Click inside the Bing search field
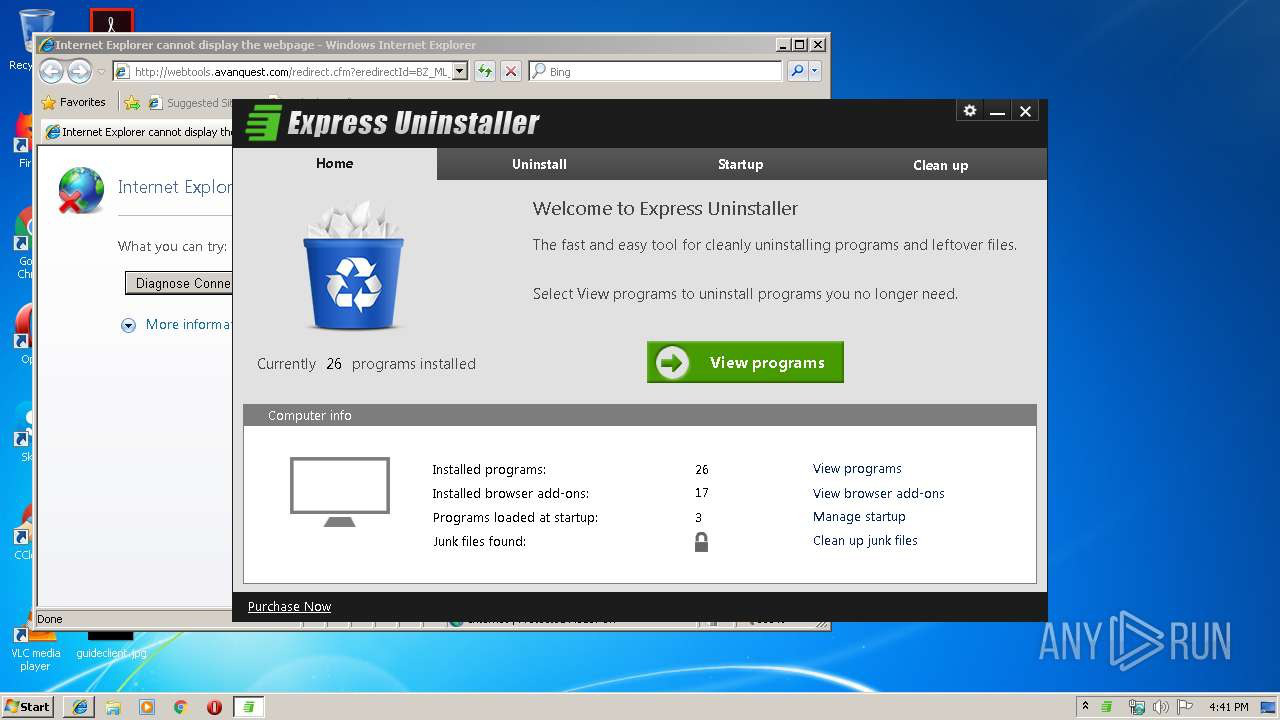This screenshot has height=720, width=1280. coord(660,72)
